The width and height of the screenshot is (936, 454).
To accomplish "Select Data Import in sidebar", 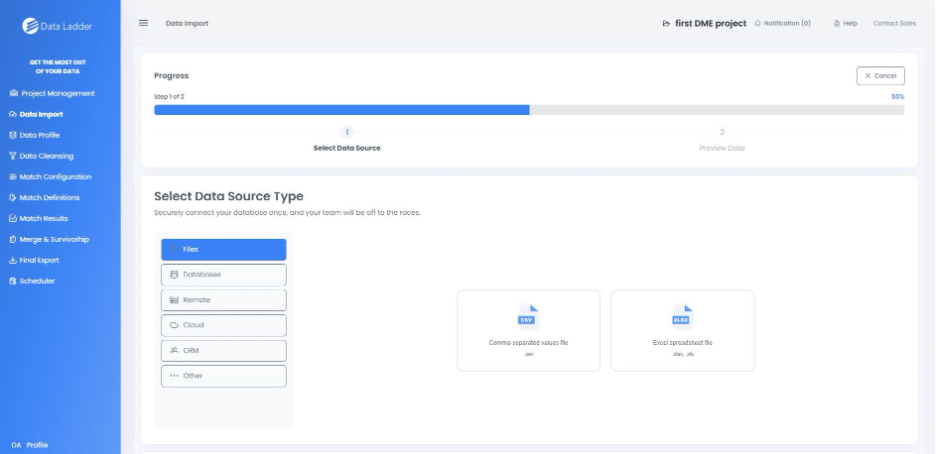I will point(36,114).
